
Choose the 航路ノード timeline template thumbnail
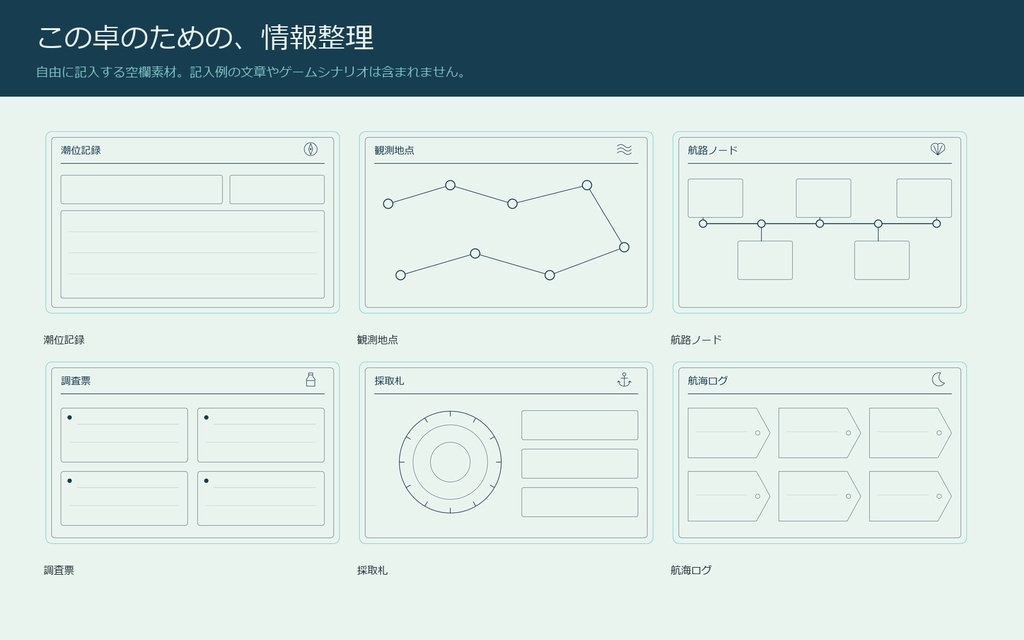[820, 222]
